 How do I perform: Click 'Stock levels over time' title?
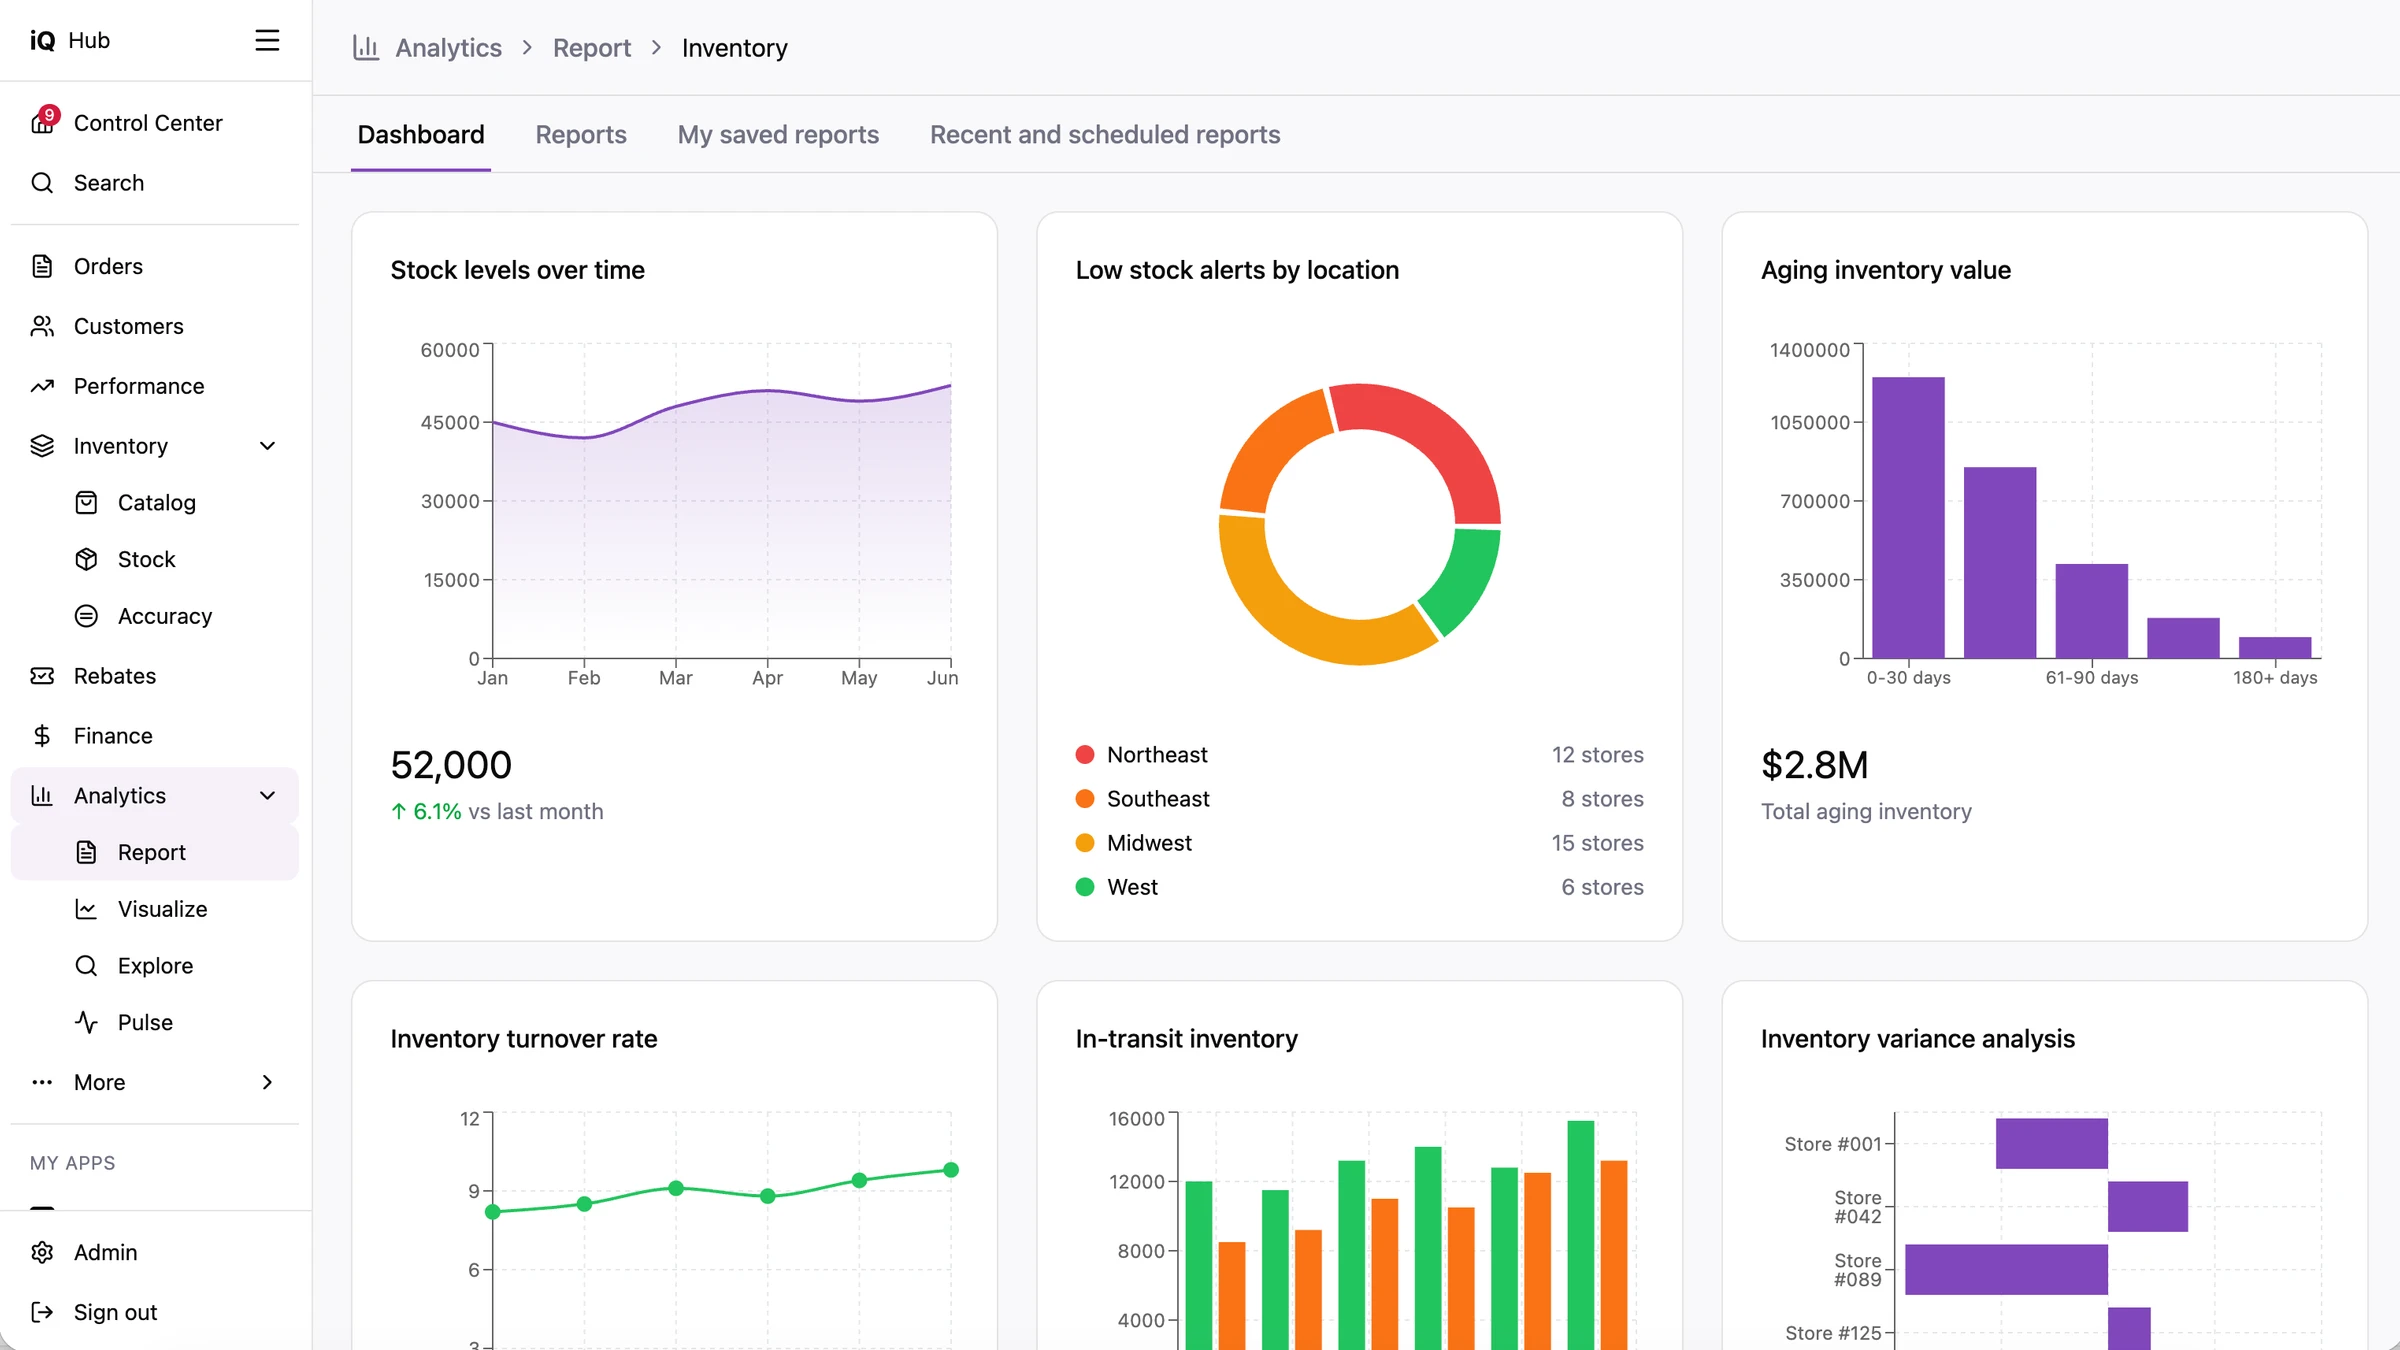[517, 270]
